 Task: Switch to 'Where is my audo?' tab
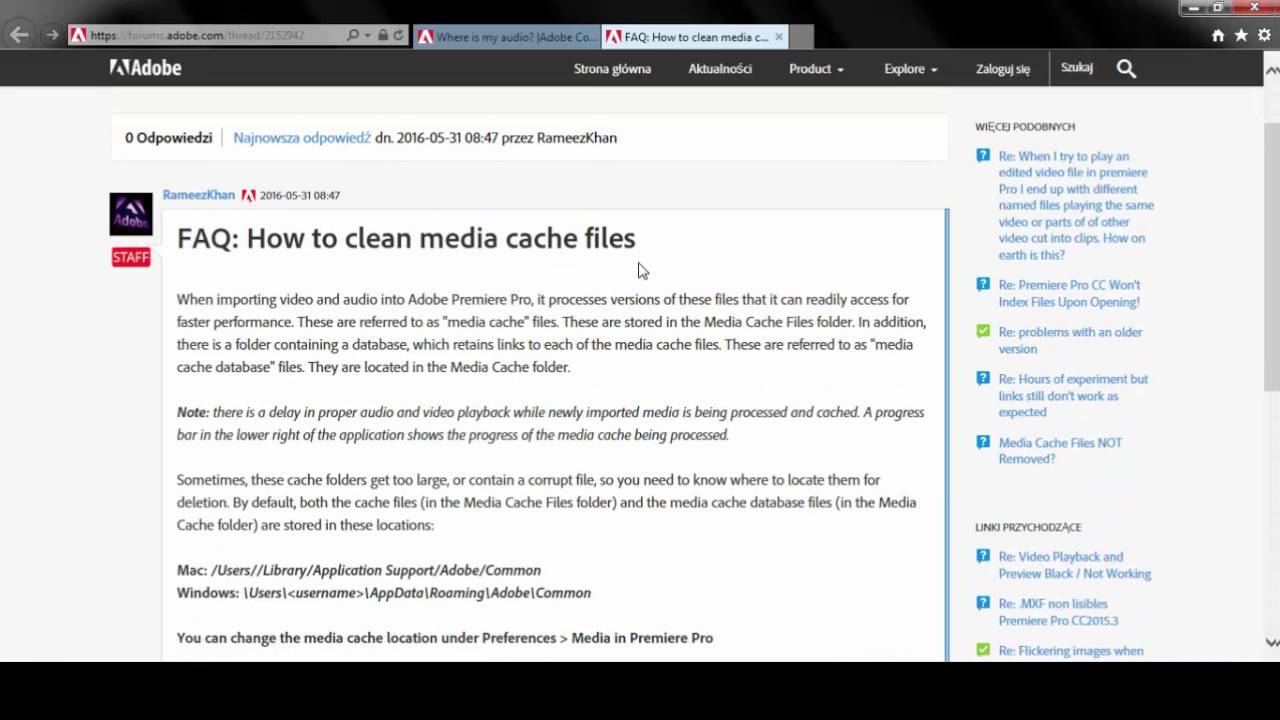point(507,37)
